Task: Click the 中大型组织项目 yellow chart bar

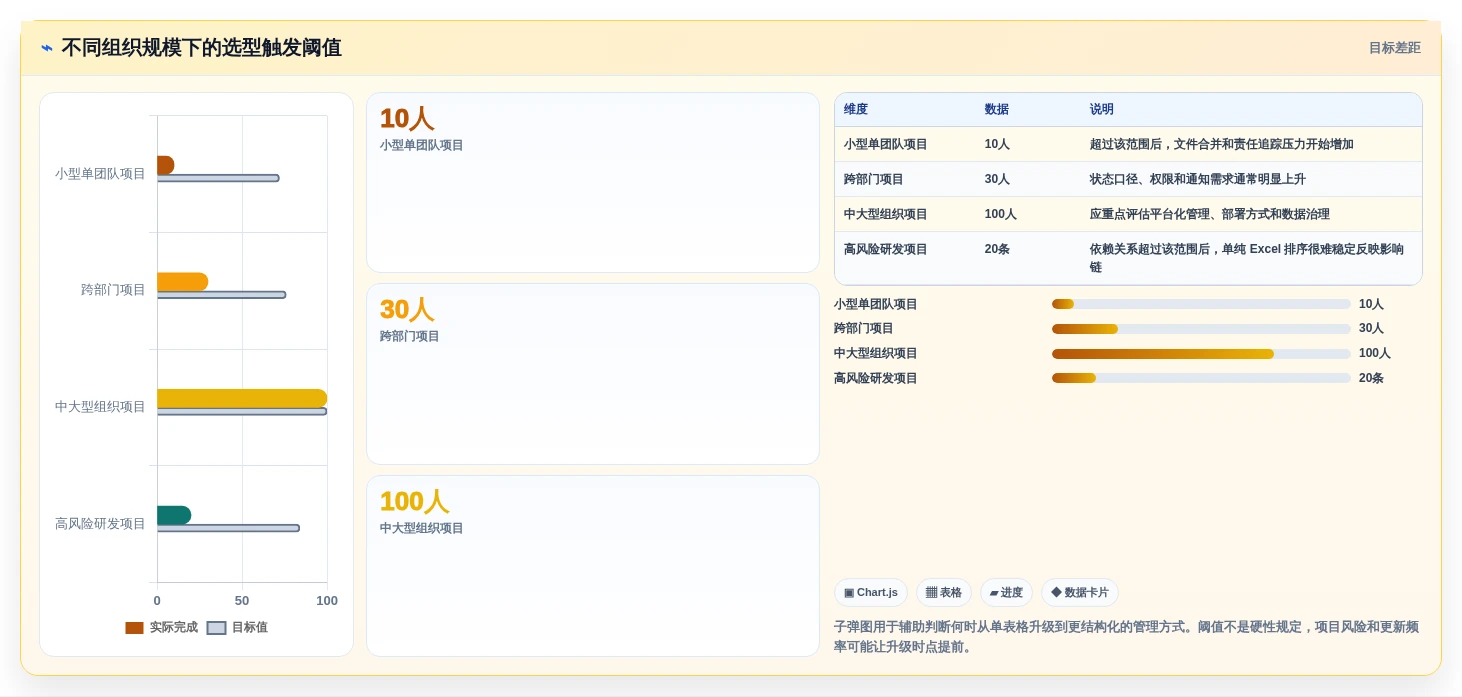Action: click(x=242, y=398)
